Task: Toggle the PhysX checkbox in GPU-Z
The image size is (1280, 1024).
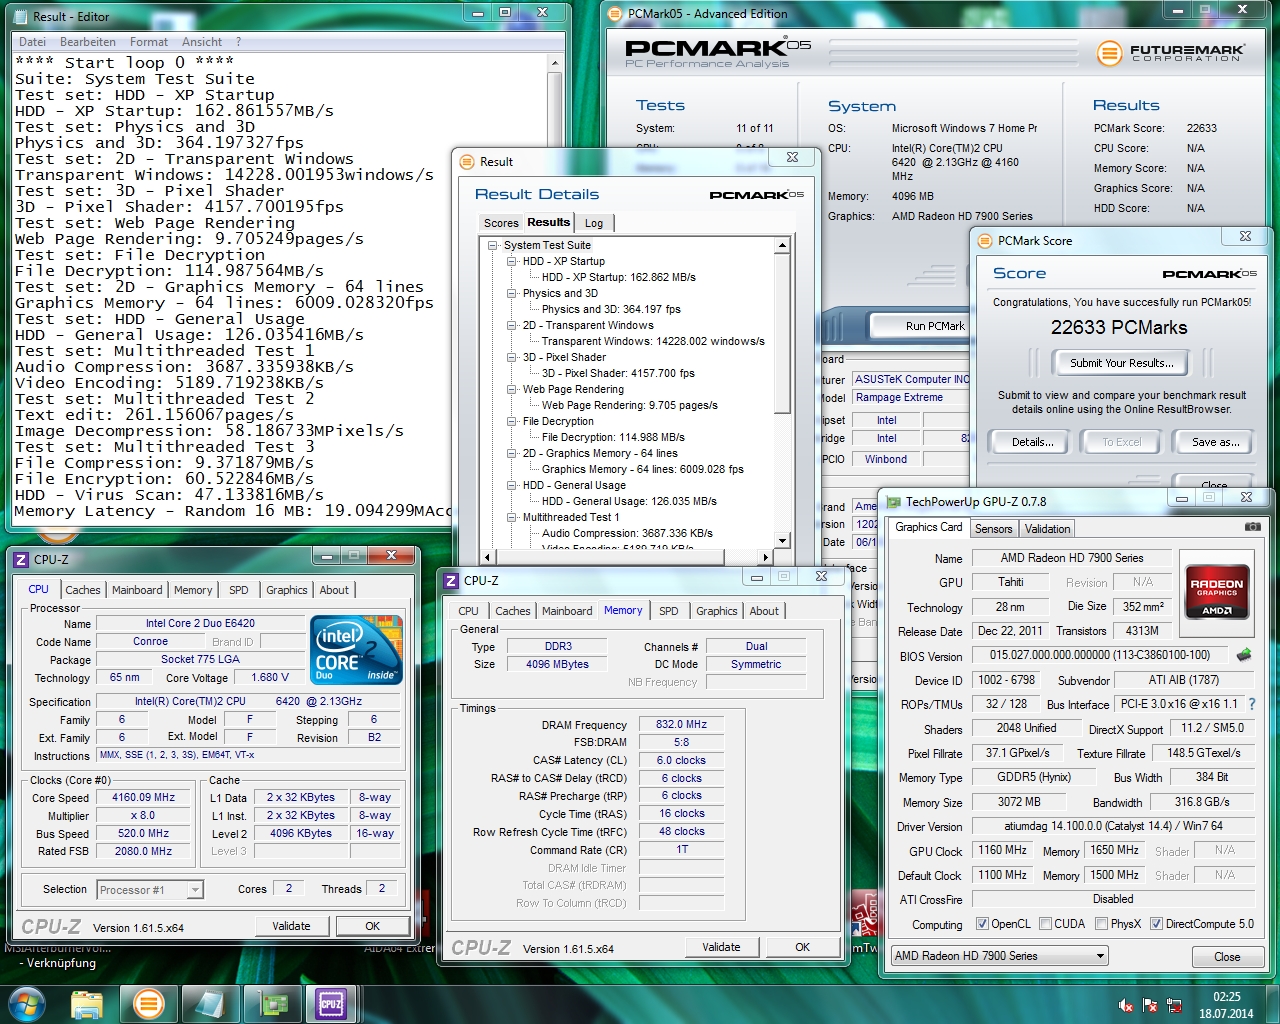Action: [x=1101, y=924]
